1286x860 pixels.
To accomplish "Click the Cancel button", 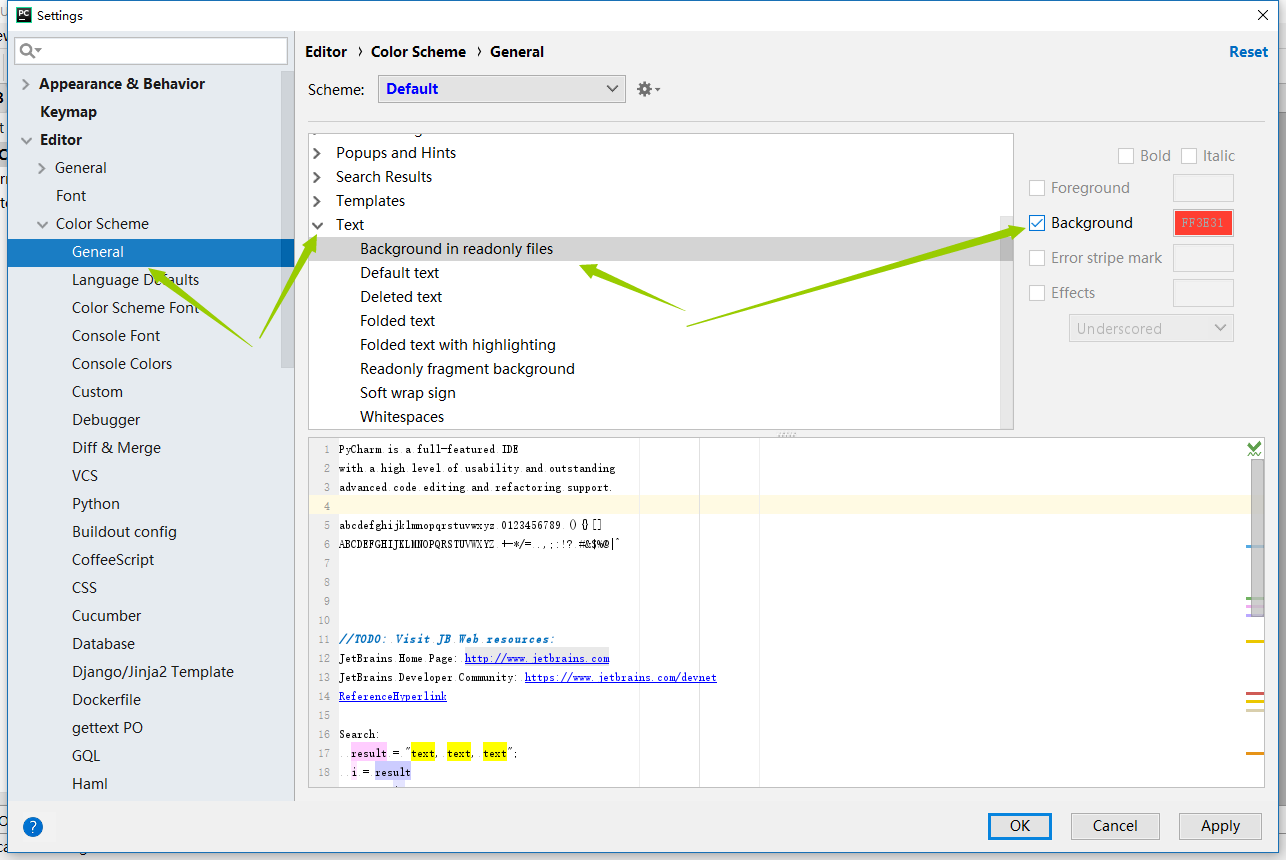I will 1115,826.
